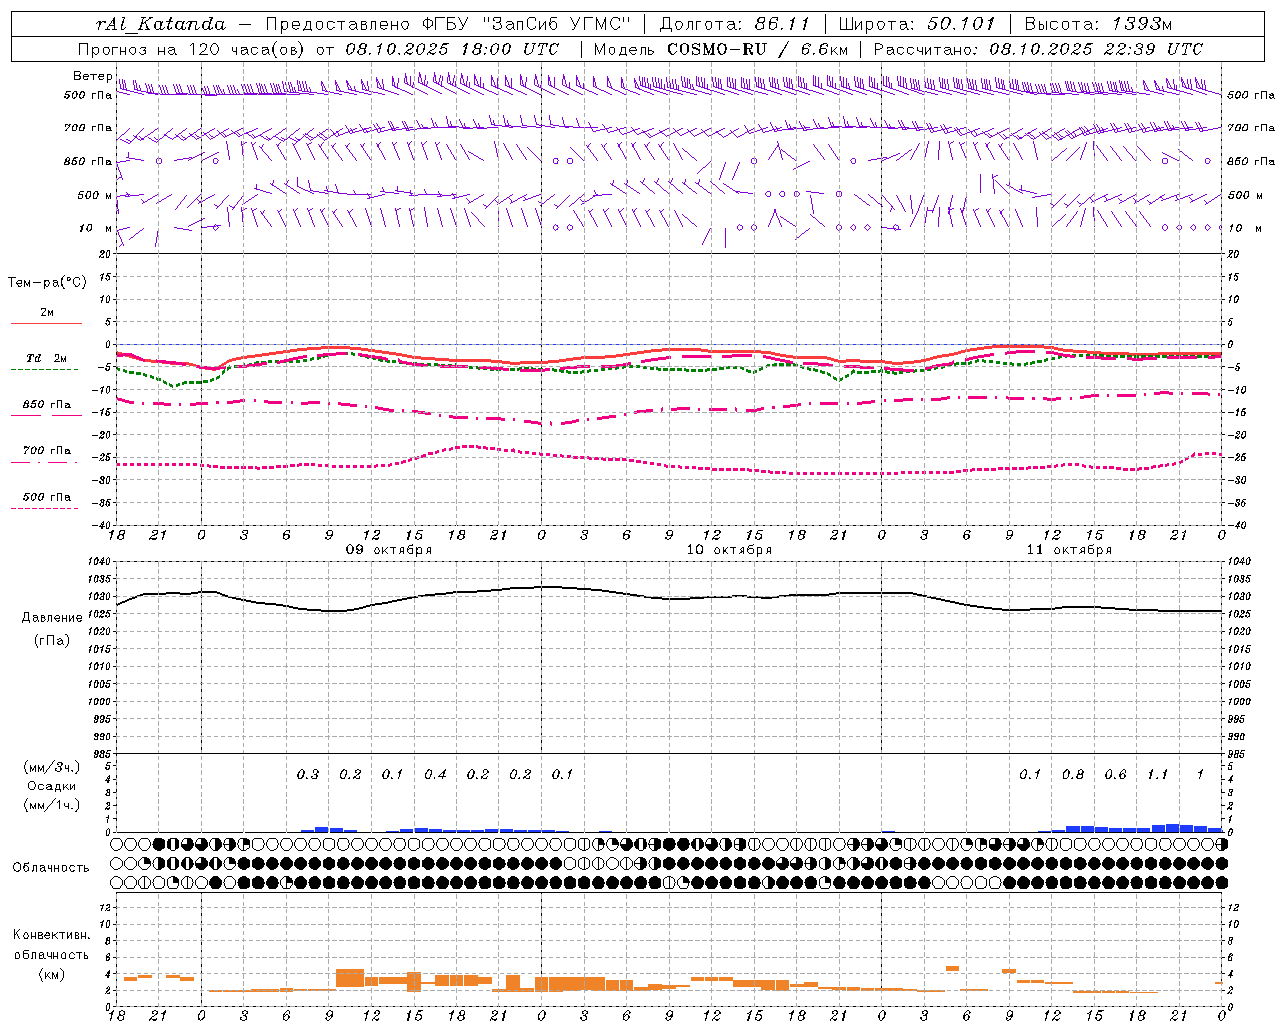1280x1024 pixels.
Task: Click the Td 2м dew point legend entry
Action: (46, 358)
